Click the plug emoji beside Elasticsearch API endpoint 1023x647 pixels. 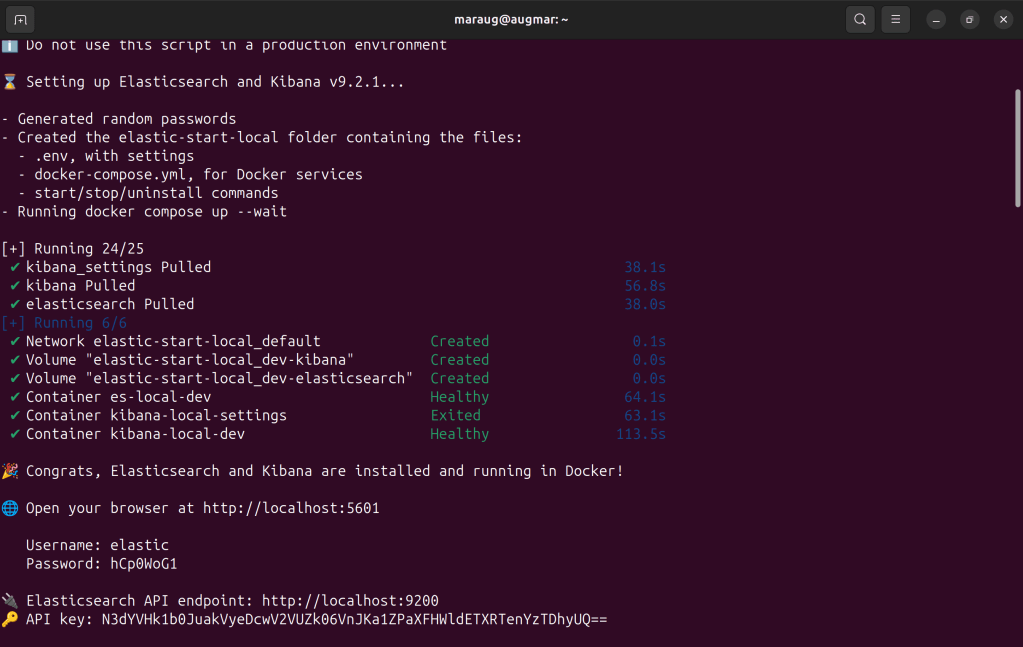[9, 601]
